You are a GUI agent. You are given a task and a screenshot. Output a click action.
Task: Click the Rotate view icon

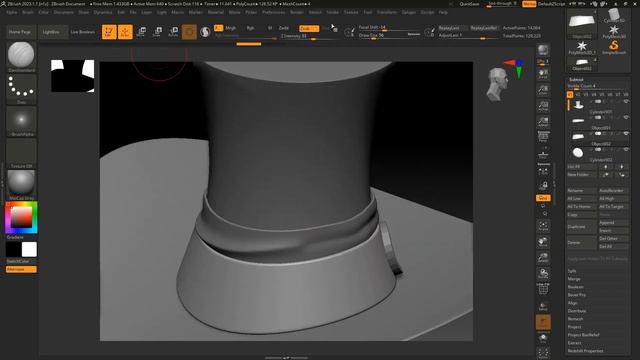point(543,273)
